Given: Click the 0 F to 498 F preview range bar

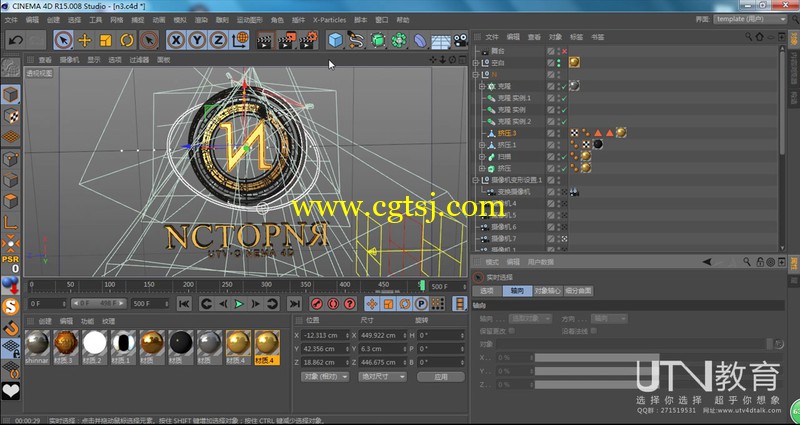Looking at the screenshot, I should coord(98,304).
